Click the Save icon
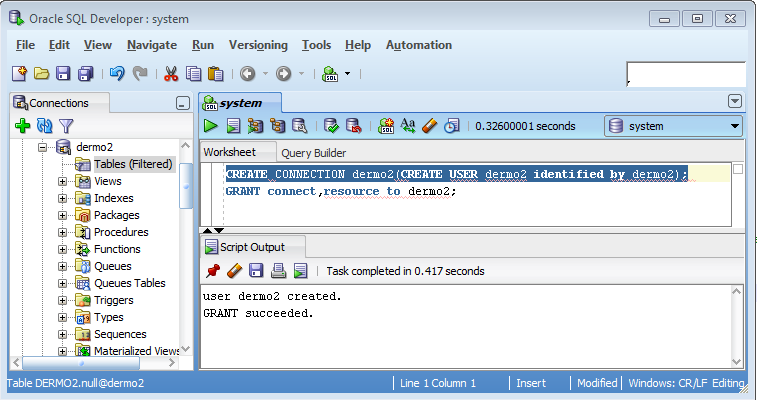Screen dimensions: 757x400 (x=63, y=74)
